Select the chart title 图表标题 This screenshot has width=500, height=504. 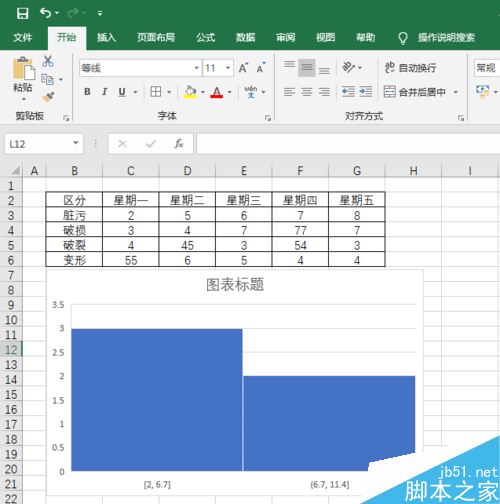pyautogui.click(x=235, y=285)
